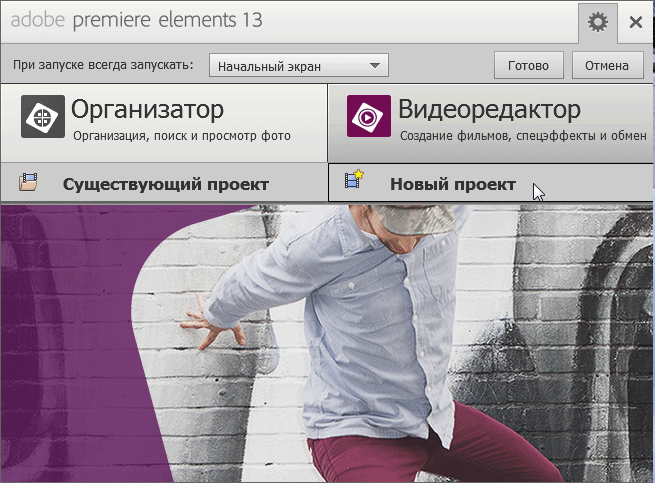This screenshot has width=655, height=483.
Task: Click the Video Editor purple play icon
Action: [x=369, y=116]
